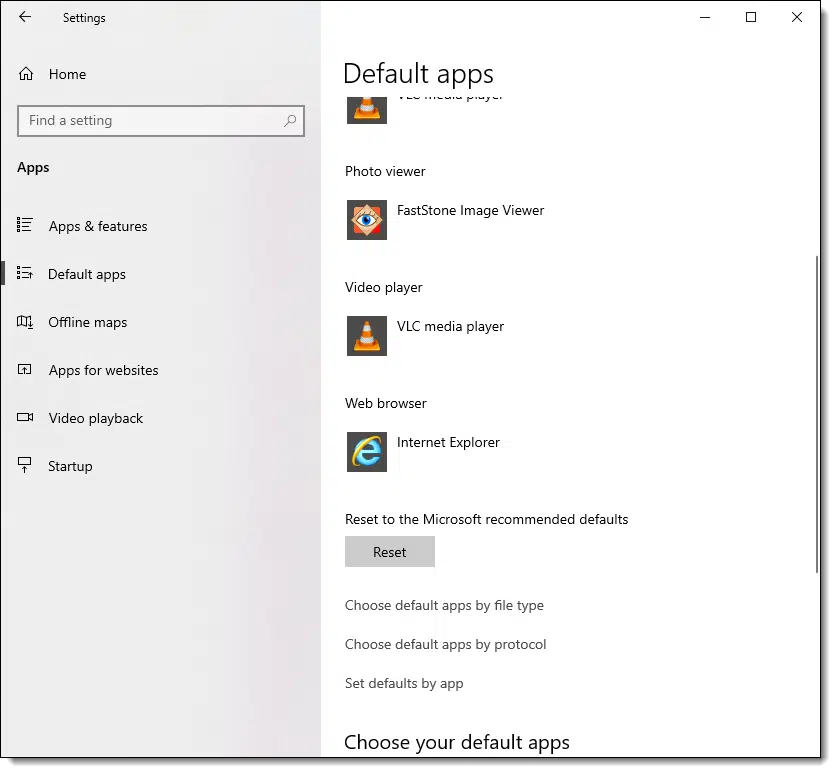The height and width of the screenshot is (773, 836).
Task: Maximize the Settings window
Action: [x=751, y=18]
